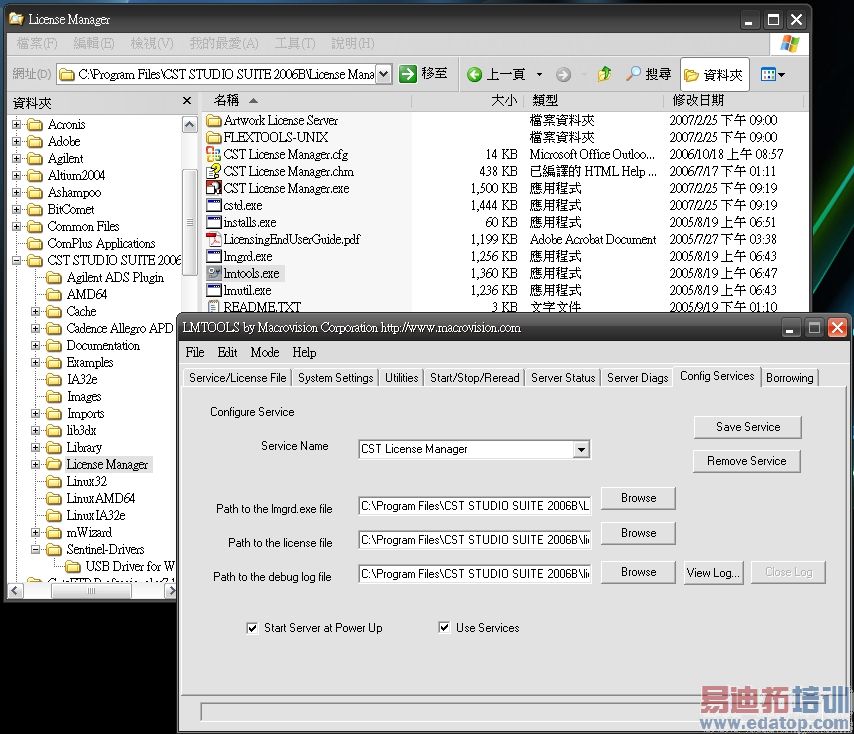Expand the Cache folder in tree
Screen dimensions: 854x734
tap(35, 311)
